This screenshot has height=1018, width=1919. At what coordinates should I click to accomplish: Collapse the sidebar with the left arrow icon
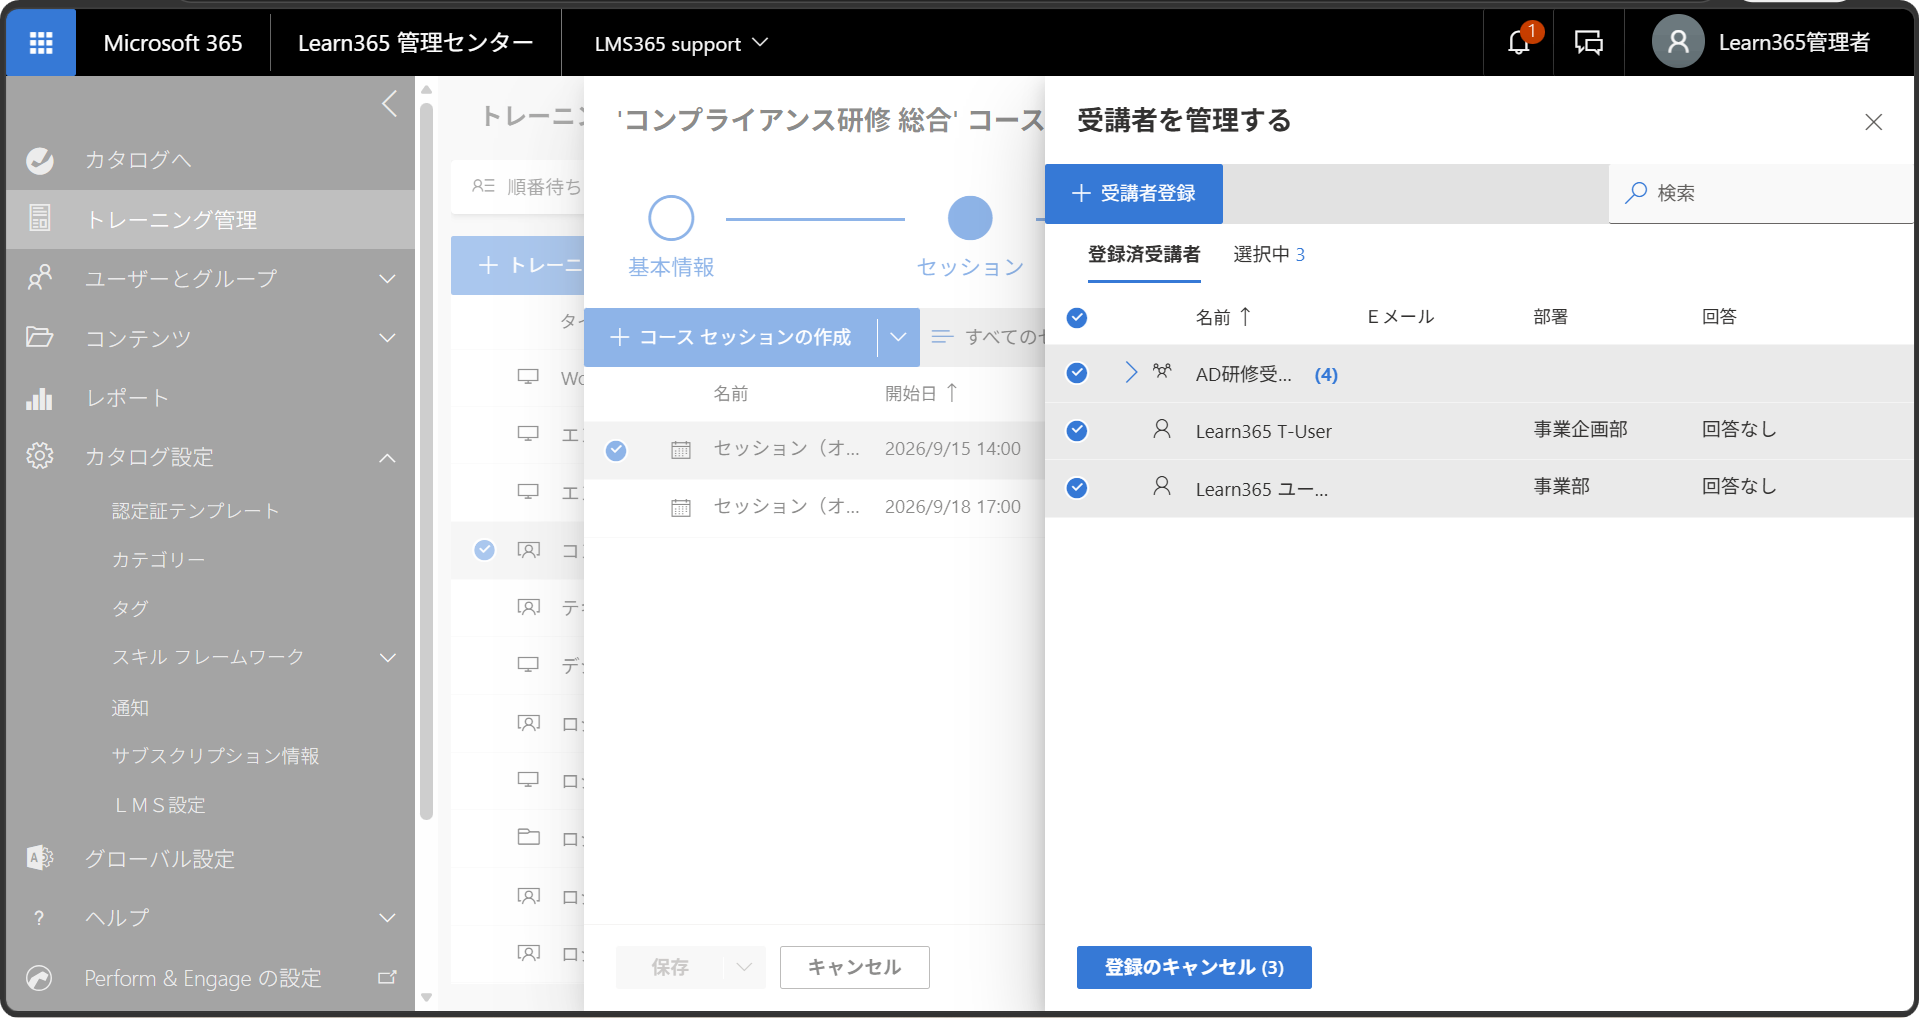(390, 103)
